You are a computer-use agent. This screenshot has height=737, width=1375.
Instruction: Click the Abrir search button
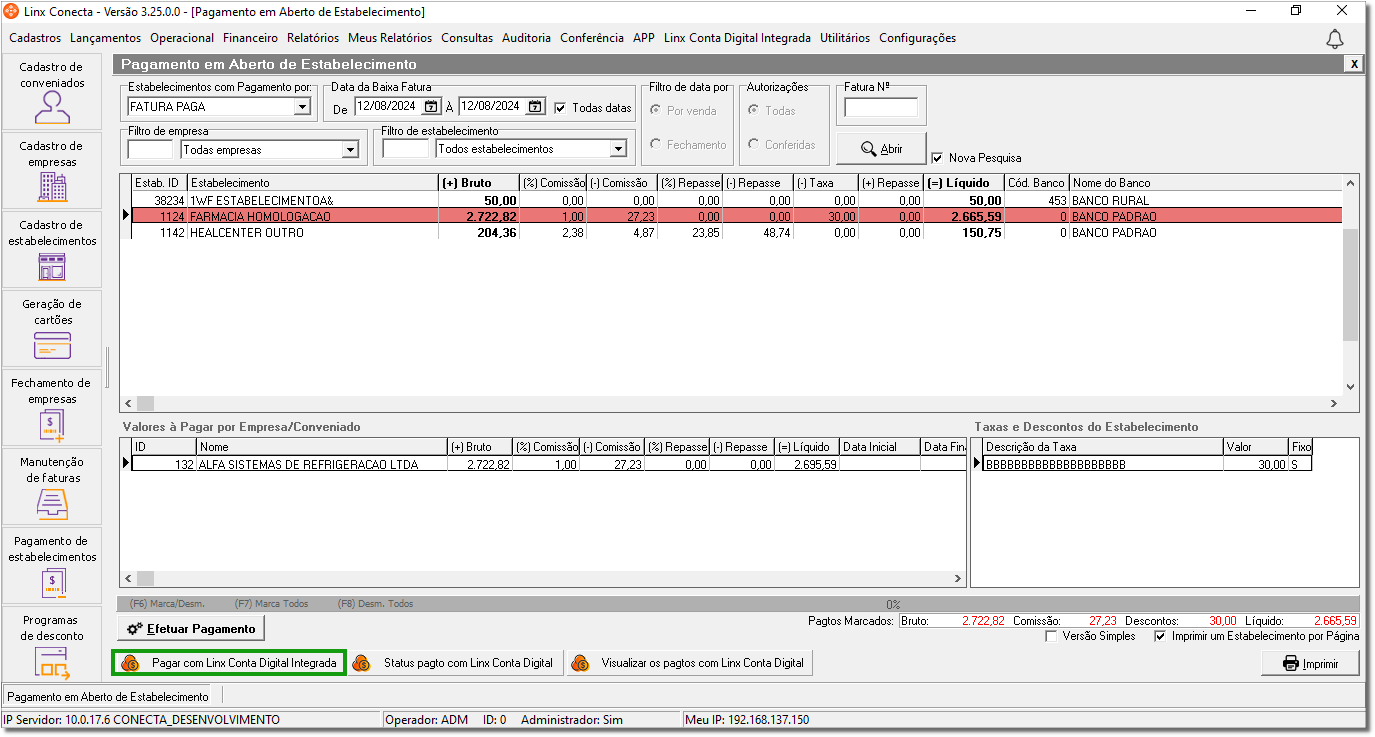click(x=881, y=149)
